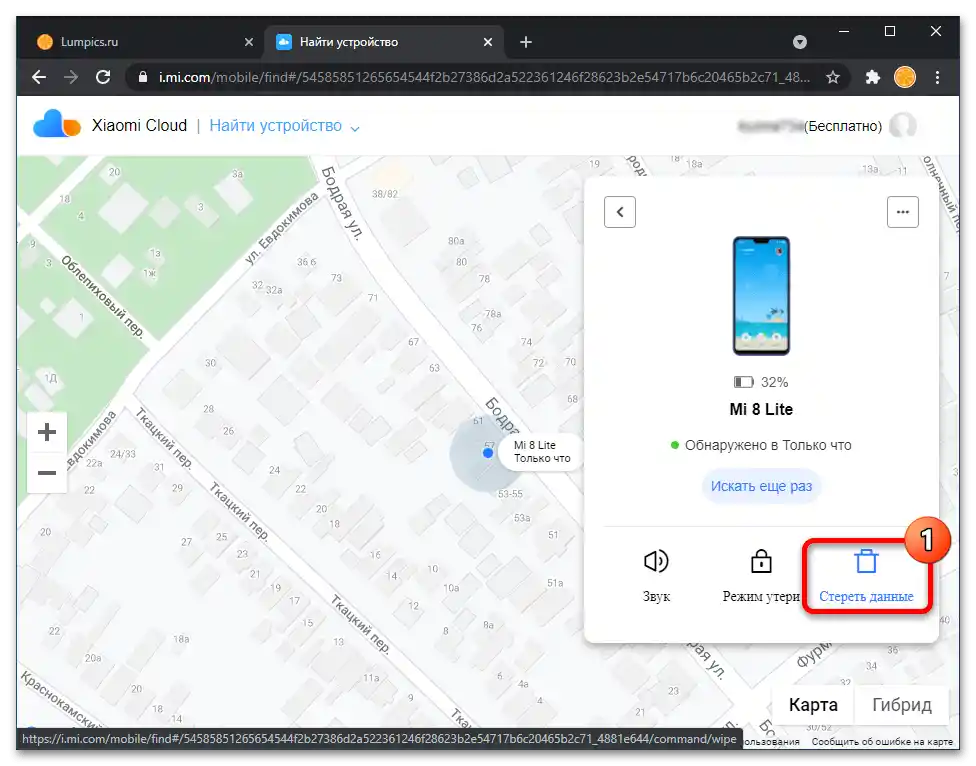Screen dimensions: 976x766
Task: Click the user avatar in header
Action: pos(903,126)
